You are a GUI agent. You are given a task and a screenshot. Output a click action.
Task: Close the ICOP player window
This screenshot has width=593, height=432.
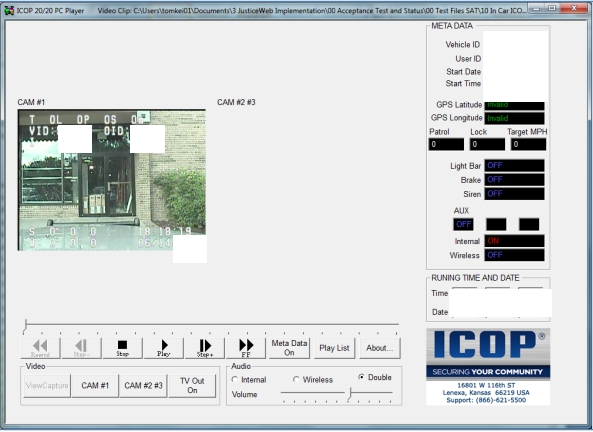pos(574,8)
